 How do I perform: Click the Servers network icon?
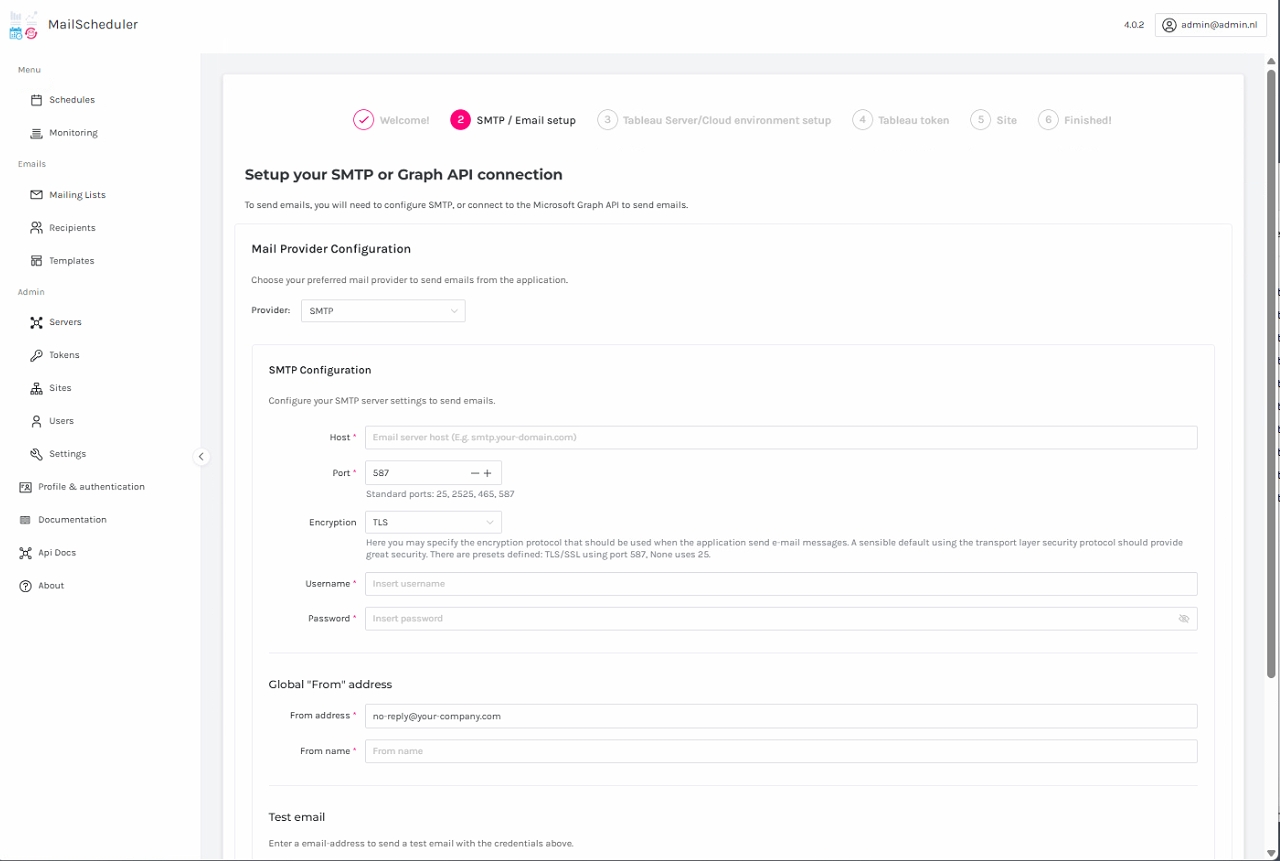pyautogui.click(x=37, y=322)
